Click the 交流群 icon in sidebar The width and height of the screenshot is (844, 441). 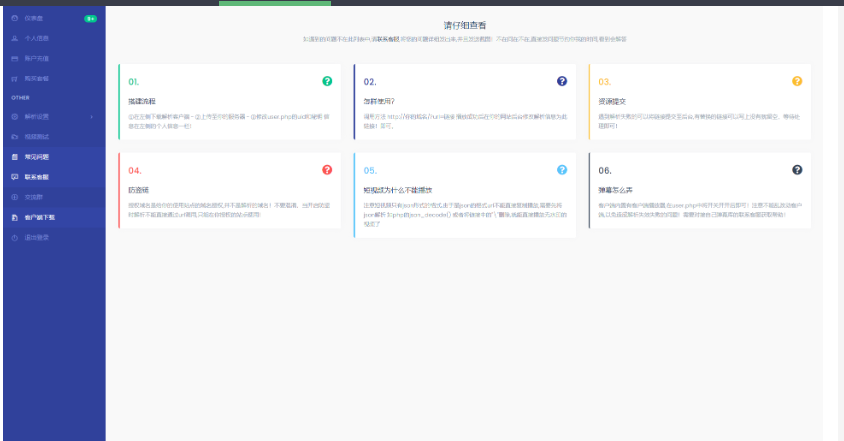point(15,197)
